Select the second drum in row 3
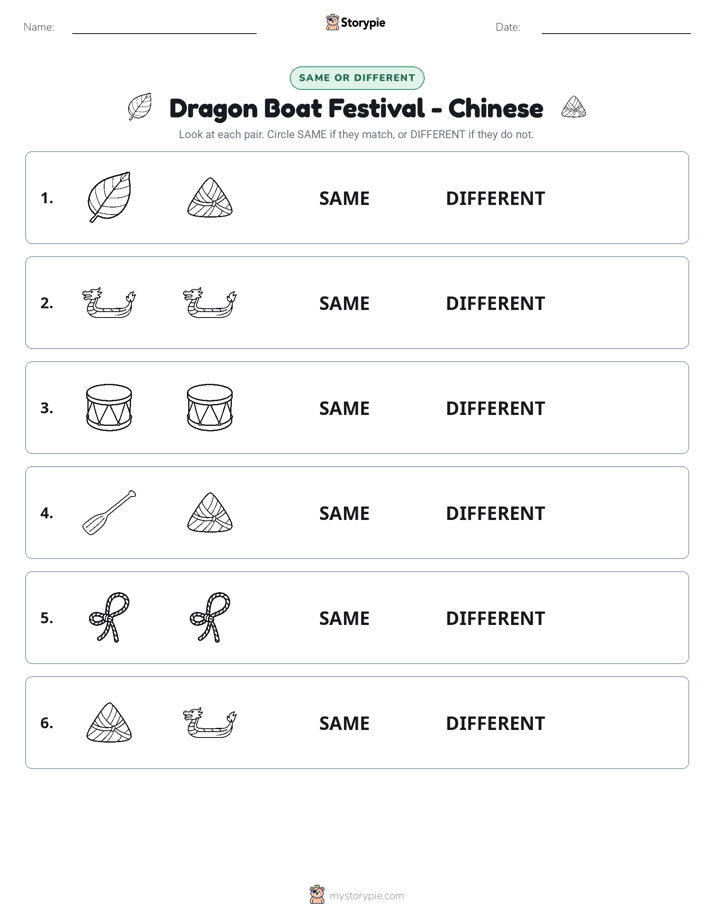Screen dimensions: 714x924 tap(210, 407)
